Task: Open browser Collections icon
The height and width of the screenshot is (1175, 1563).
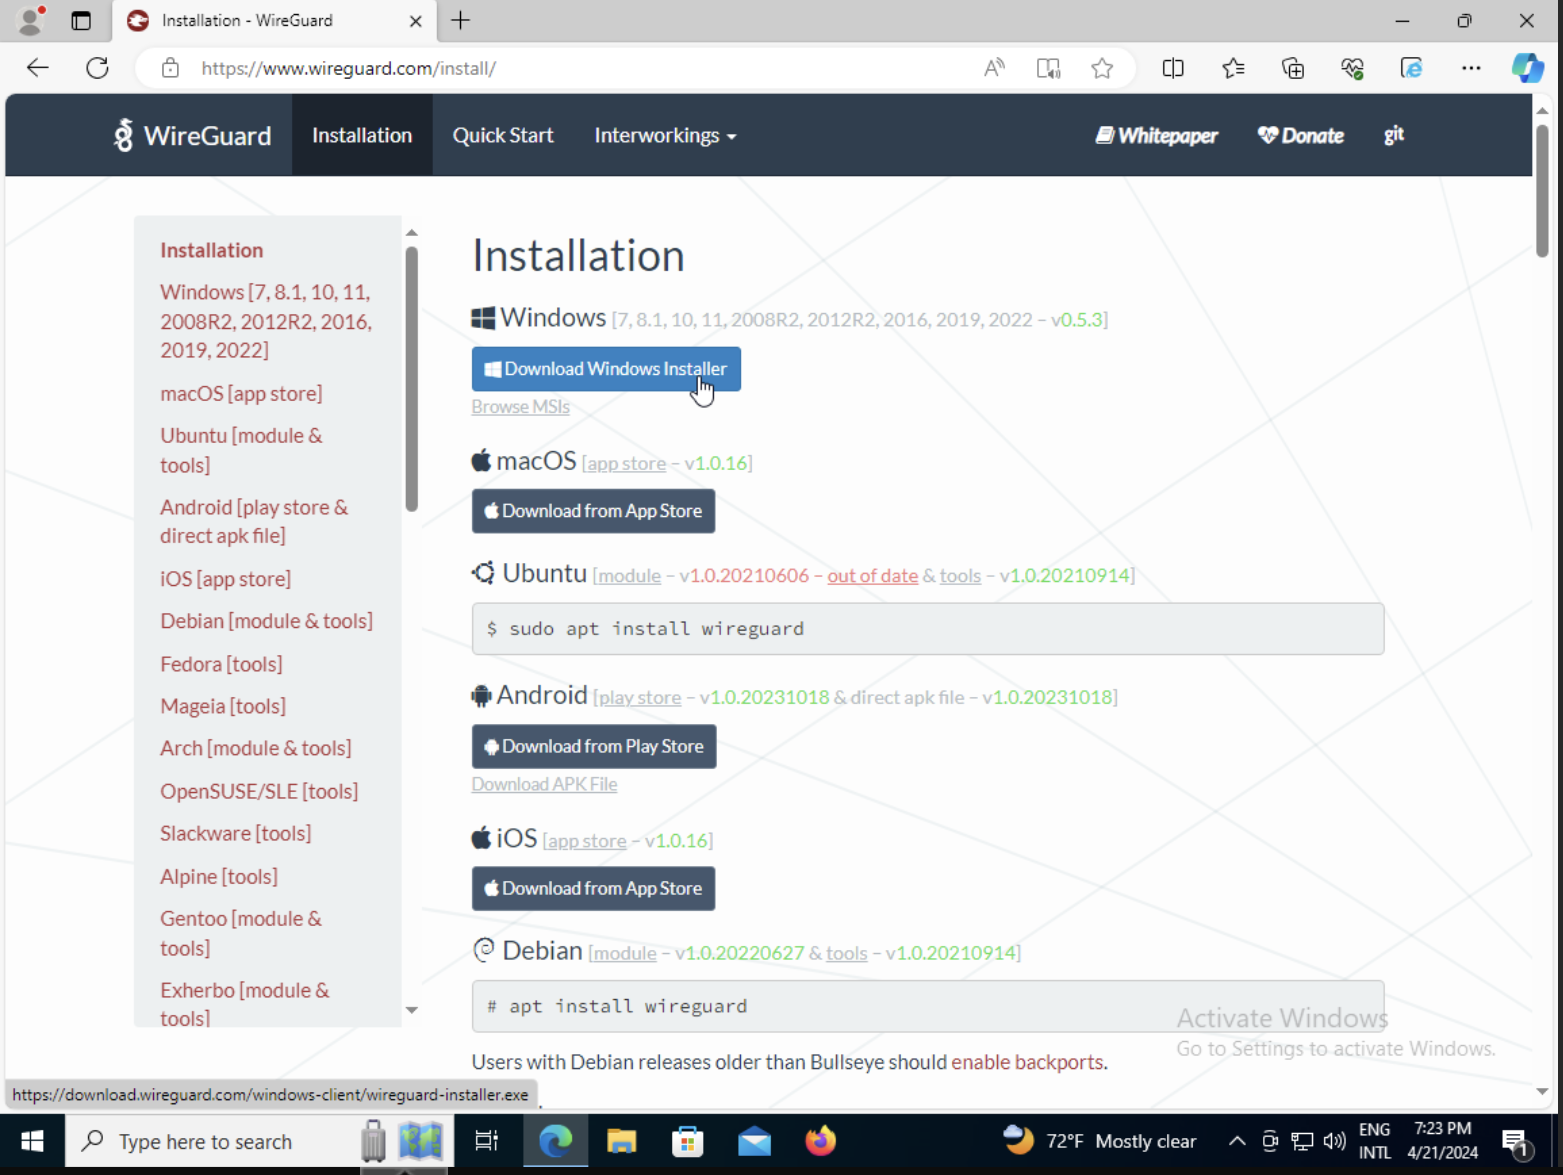Action: click(x=1293, y=68)
